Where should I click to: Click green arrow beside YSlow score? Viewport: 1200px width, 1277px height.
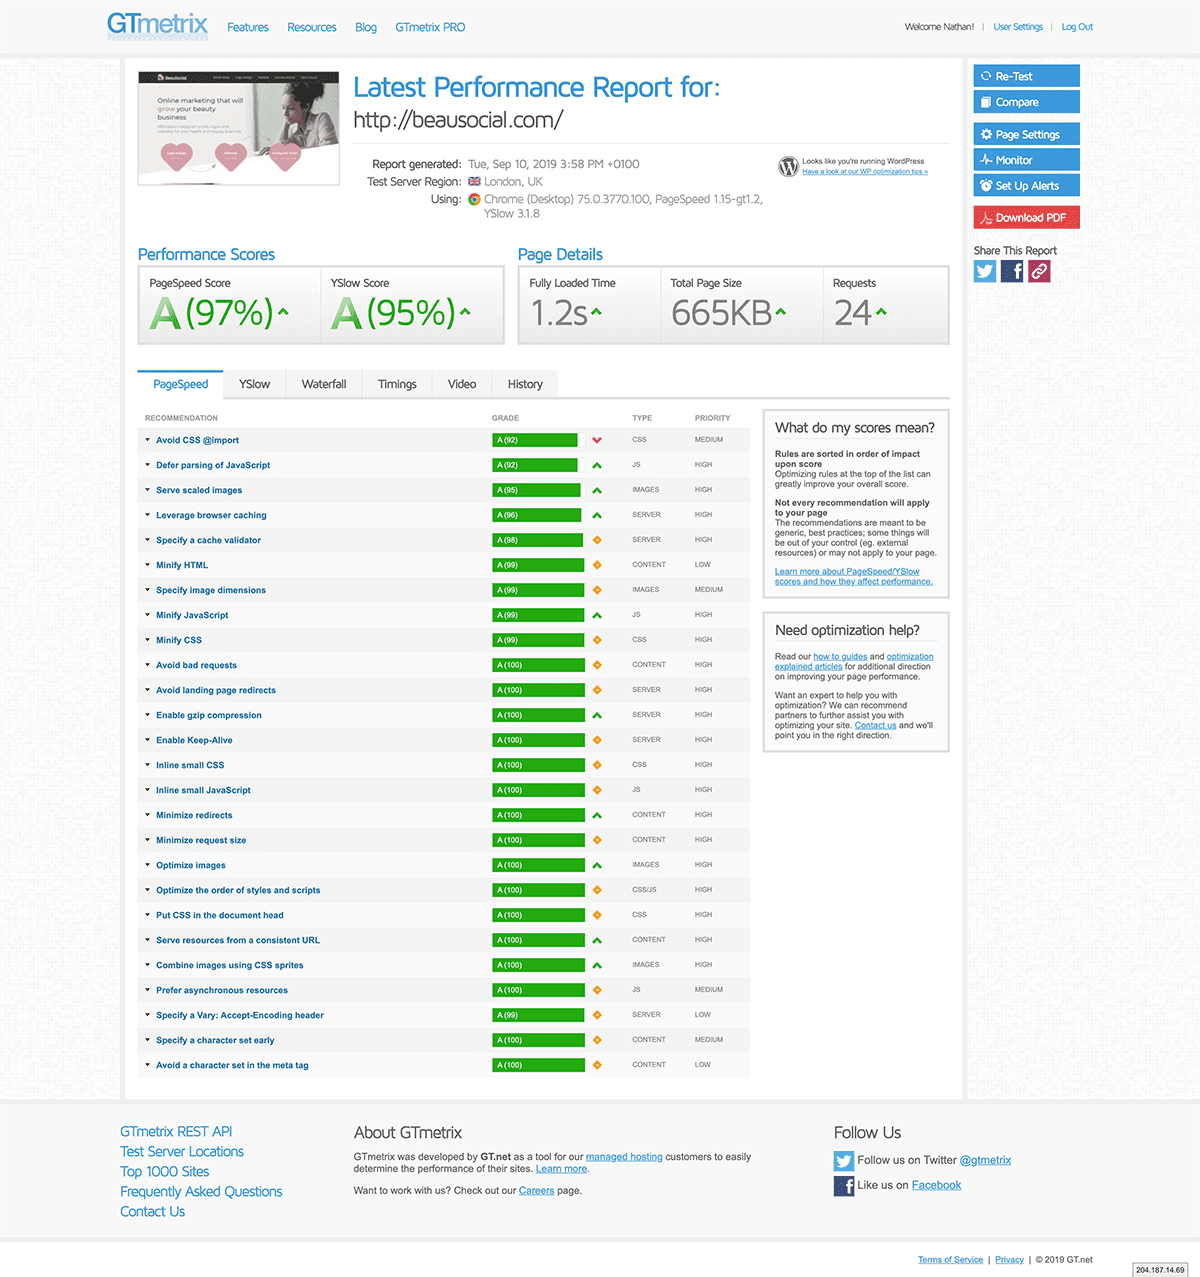click(465, 312)
